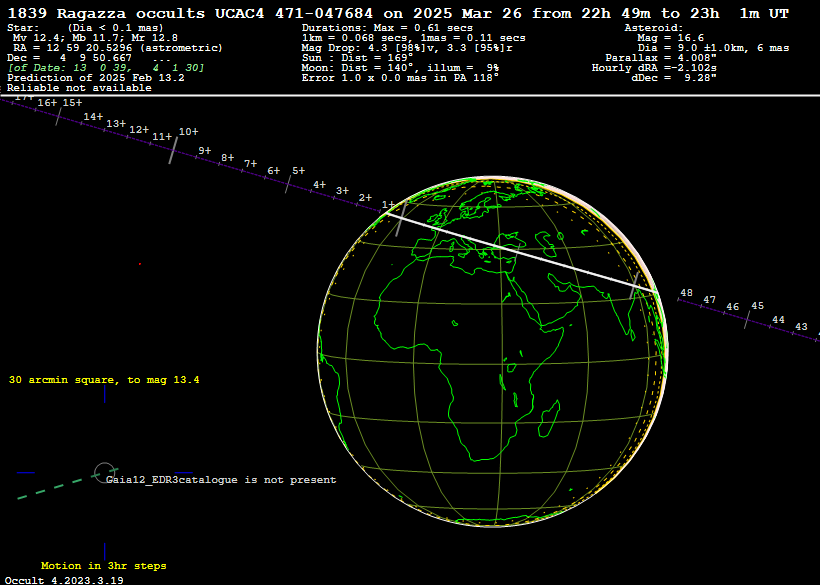Click 'Hourly dRA =-2.102s'

(654, 67)
